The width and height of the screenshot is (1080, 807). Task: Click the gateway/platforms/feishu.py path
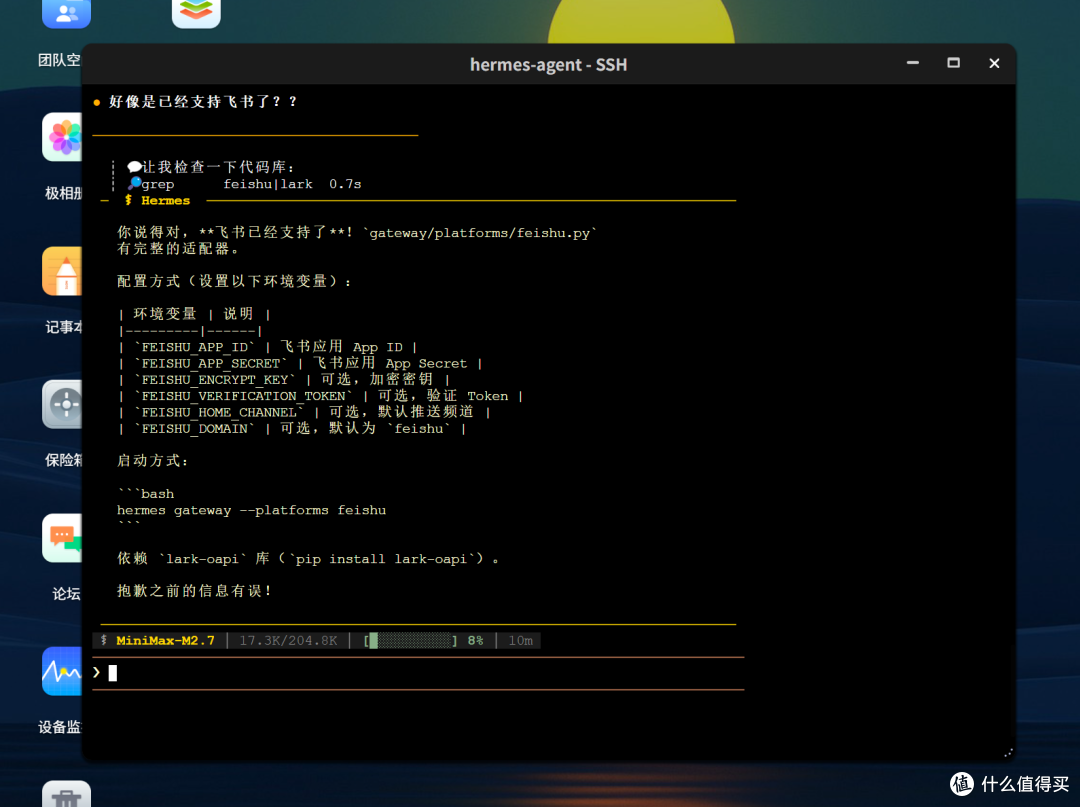479,233
